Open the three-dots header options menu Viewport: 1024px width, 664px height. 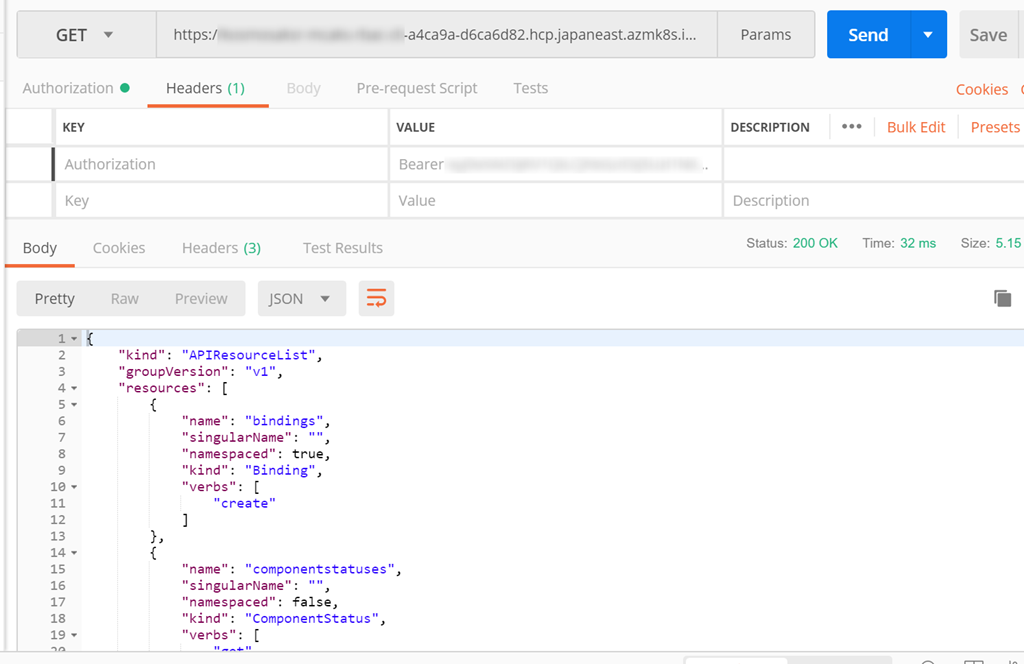(x=851, y=127)
